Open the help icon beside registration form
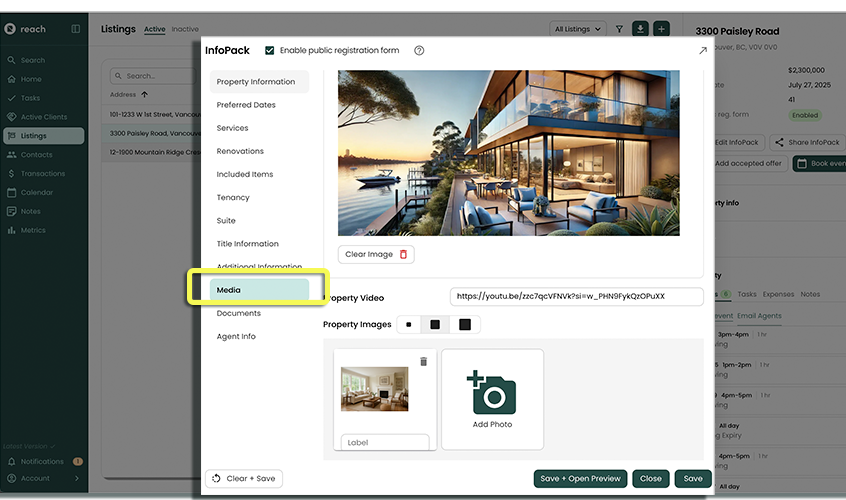 point(419,50)
